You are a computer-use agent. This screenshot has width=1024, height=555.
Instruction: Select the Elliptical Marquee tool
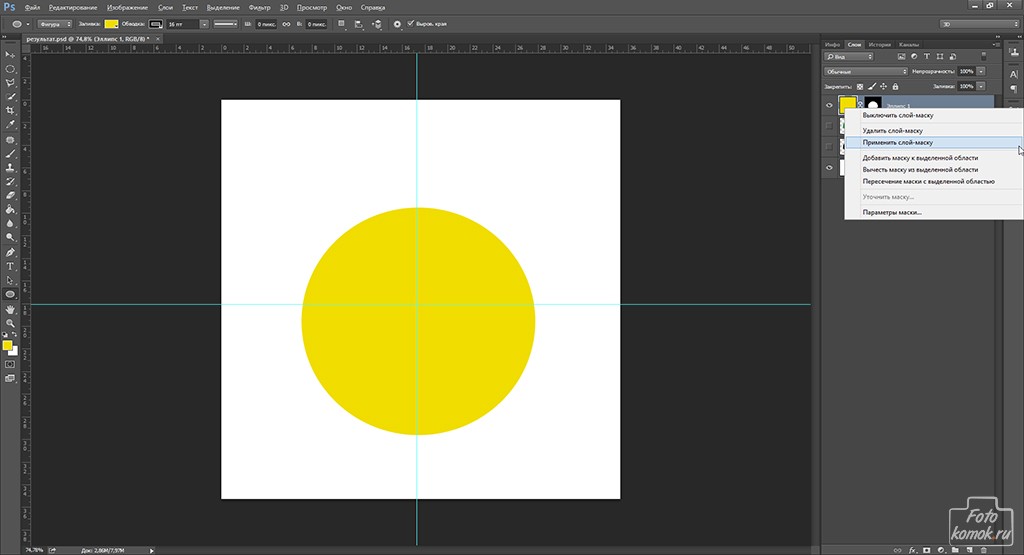10,69
